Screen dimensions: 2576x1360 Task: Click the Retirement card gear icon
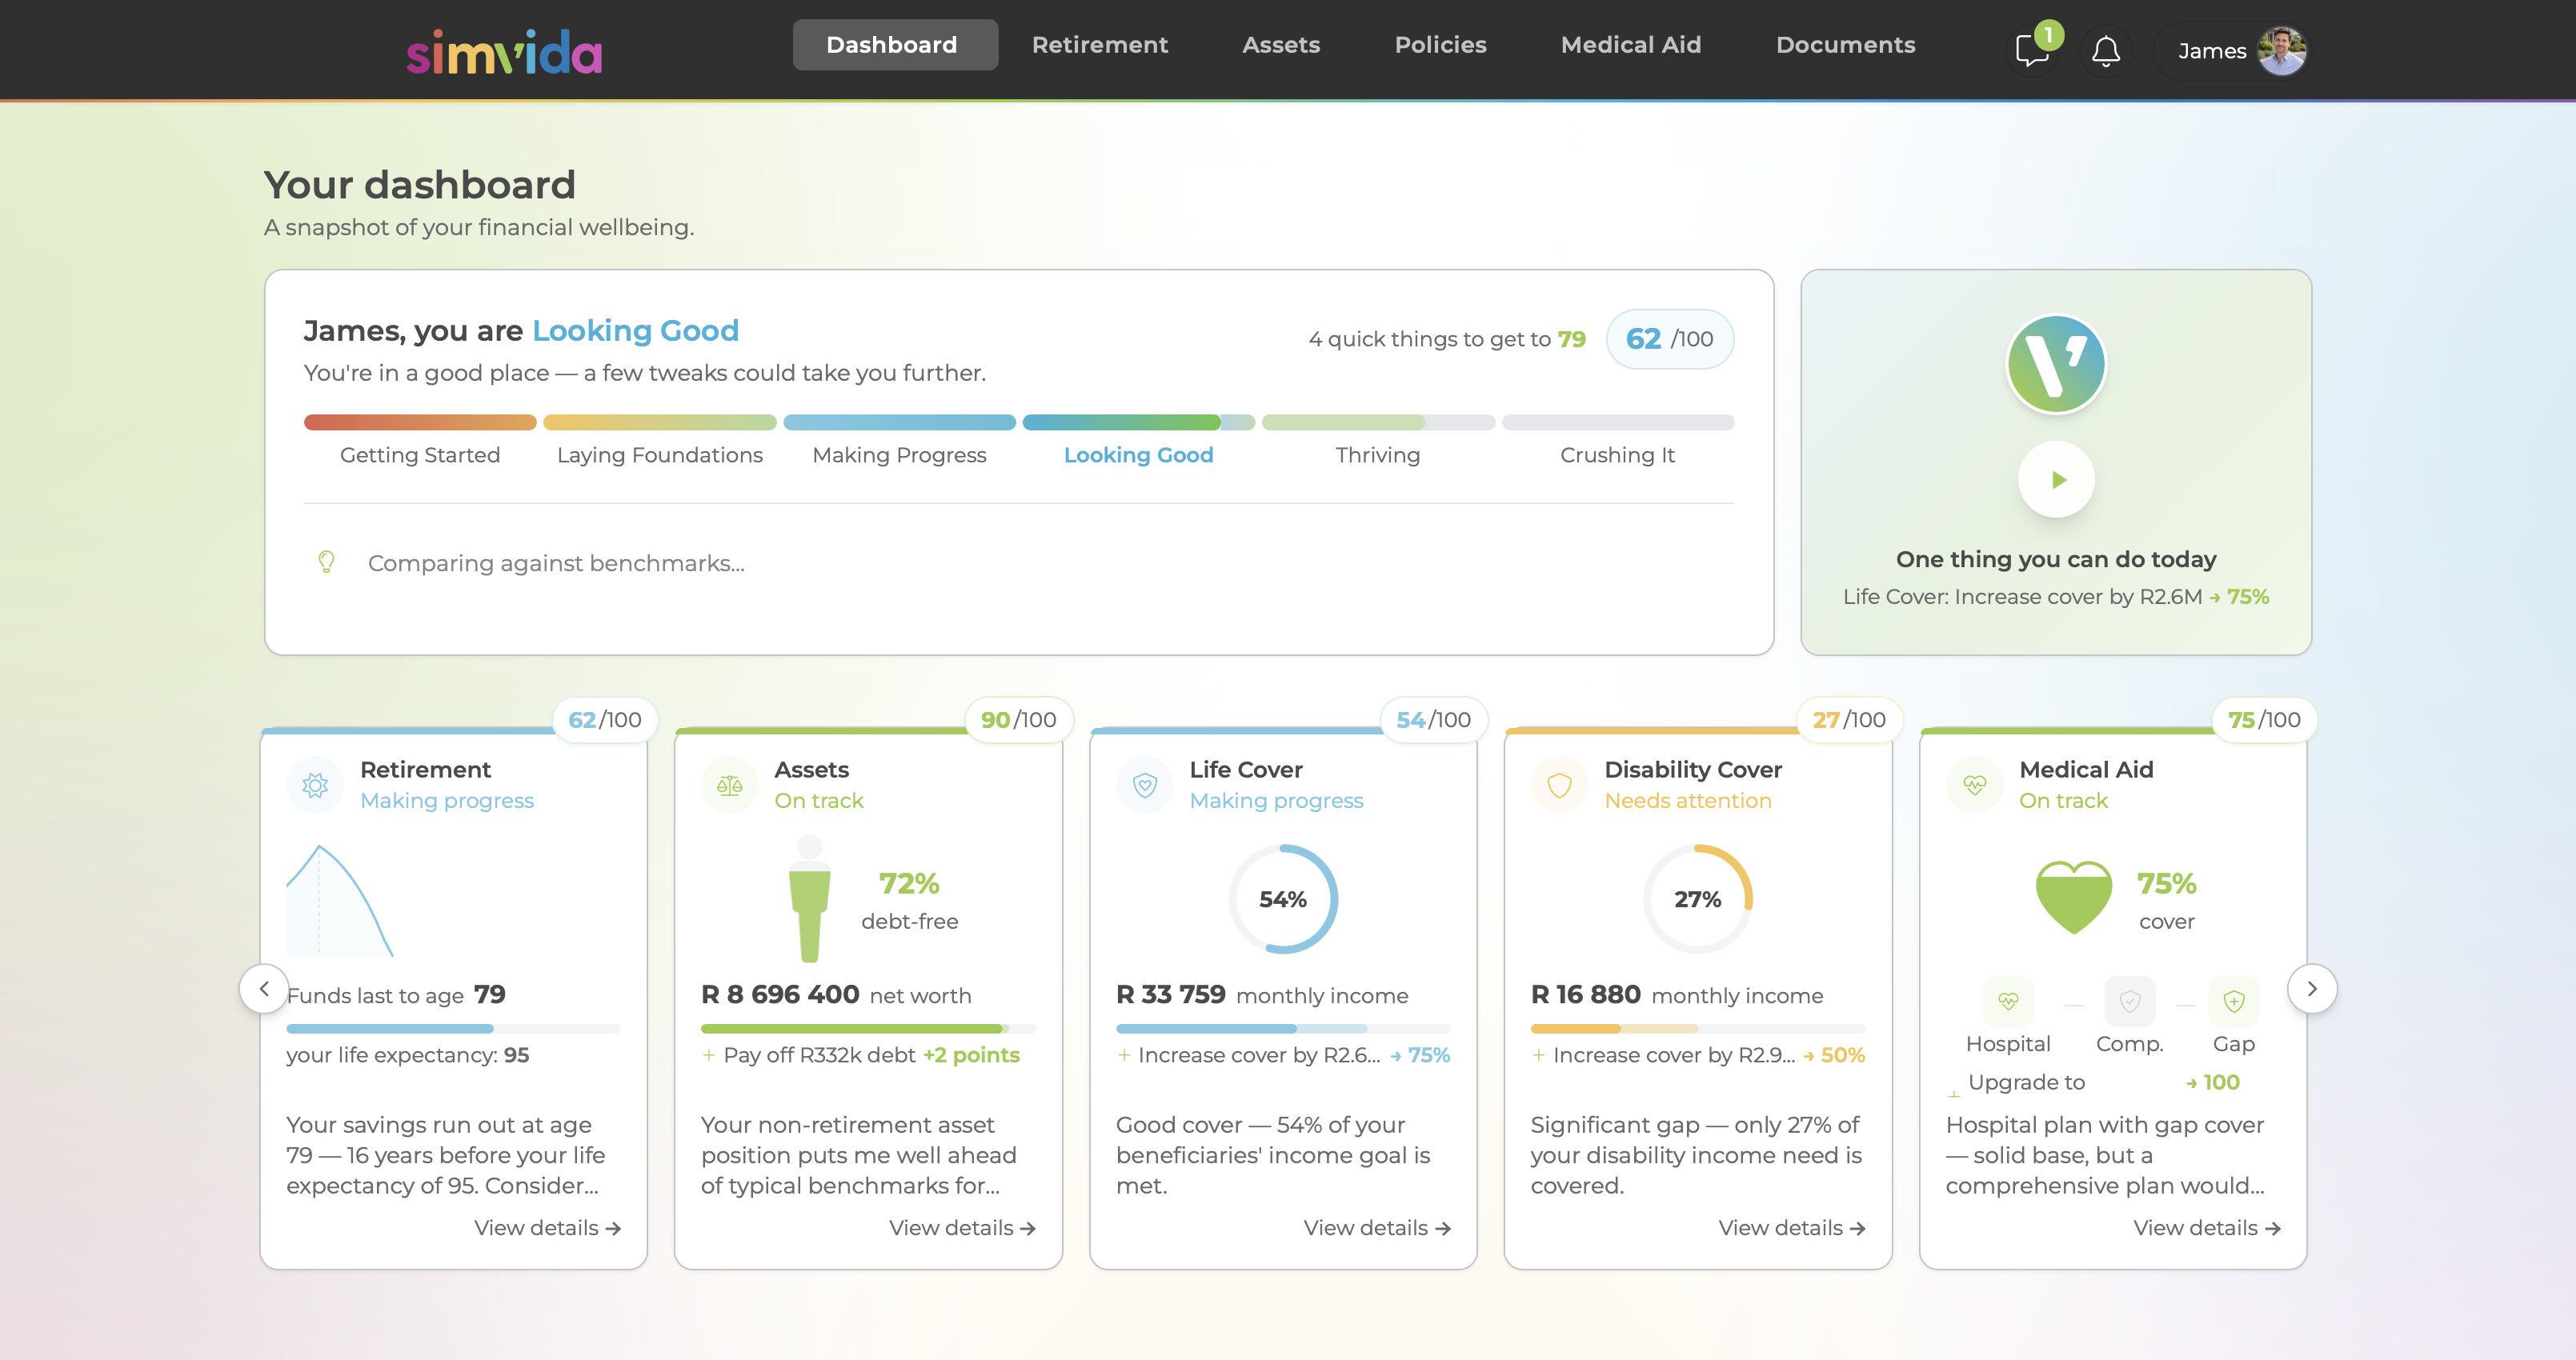(315, 785)
